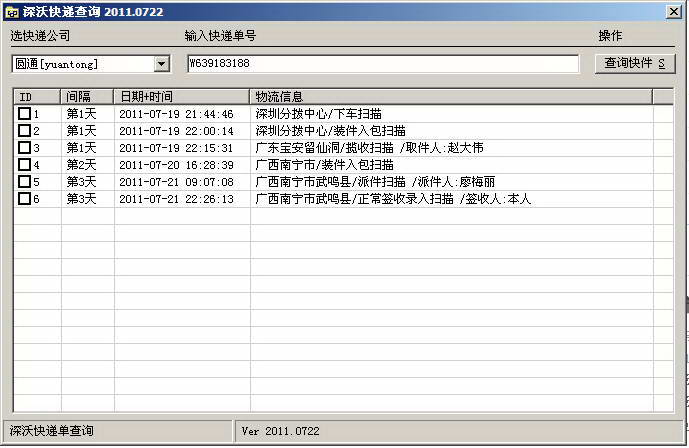Tick the checkbox for row ID 1
This screenshot has width=689, height=448.
coord(25,114)
